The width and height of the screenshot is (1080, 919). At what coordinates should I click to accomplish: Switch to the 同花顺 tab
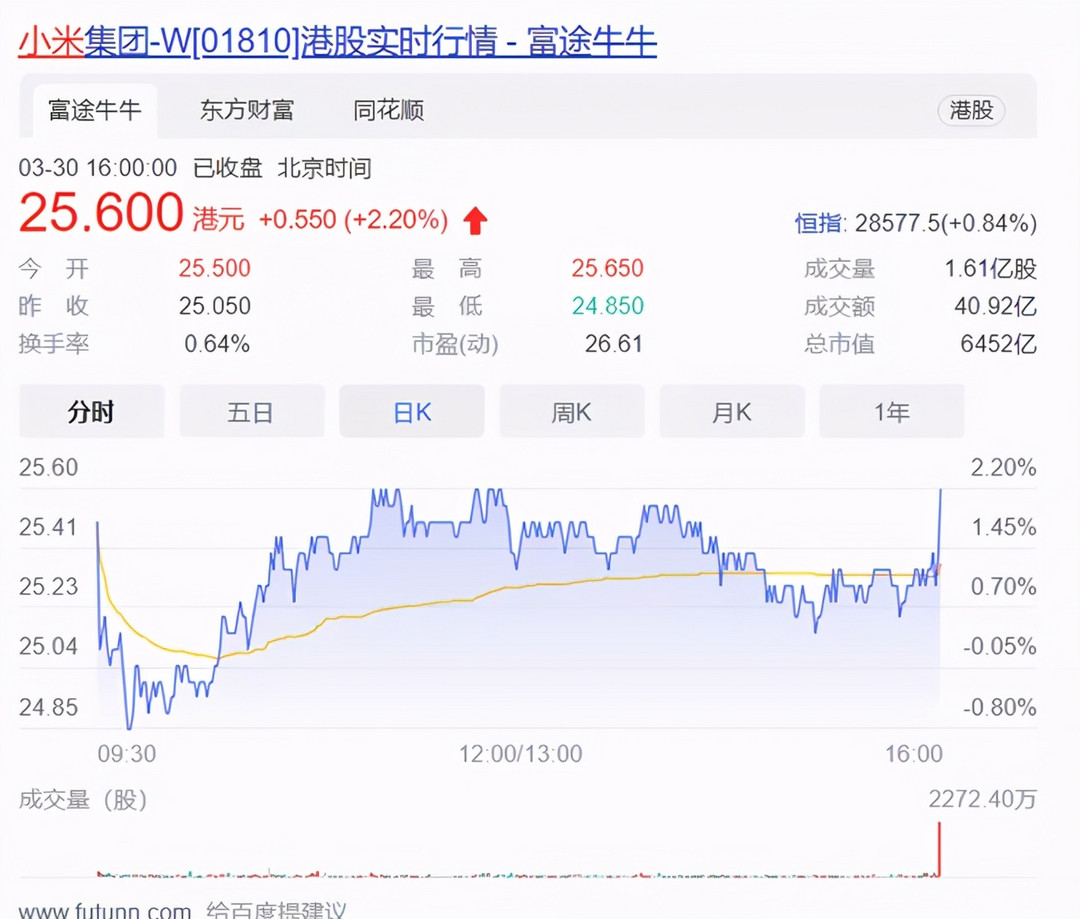coord(388,110)
